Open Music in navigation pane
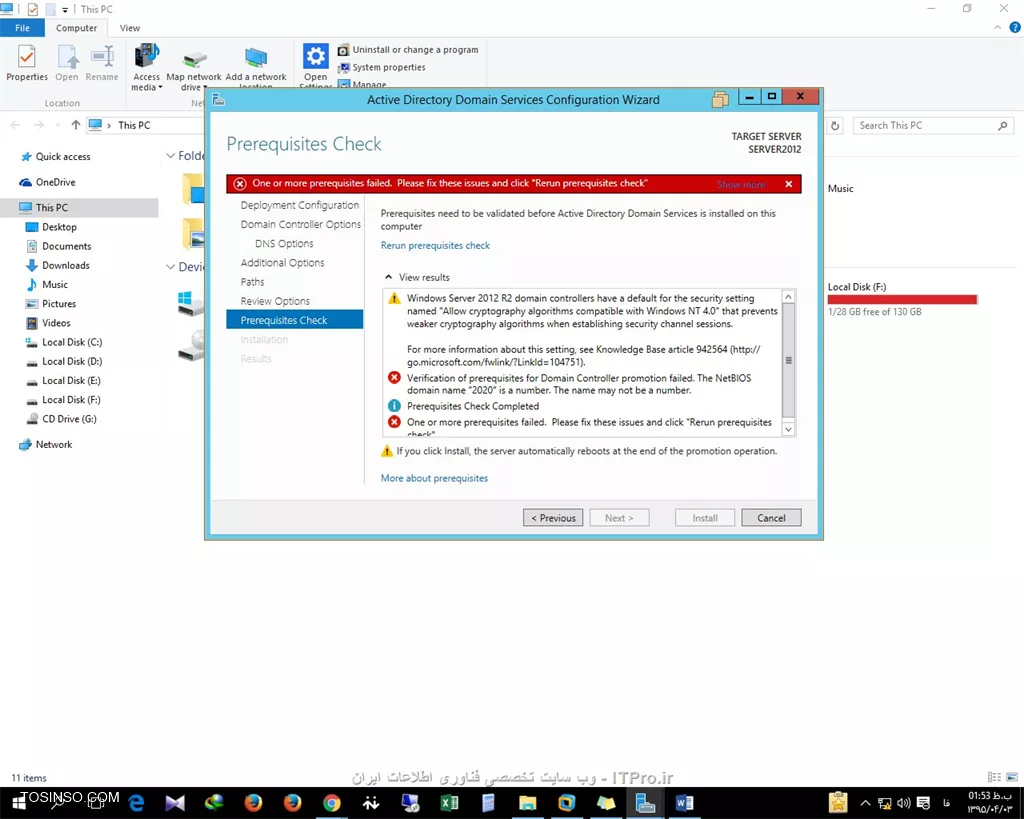The width and height of the screenshot is (1024, 819). (46, 285)
